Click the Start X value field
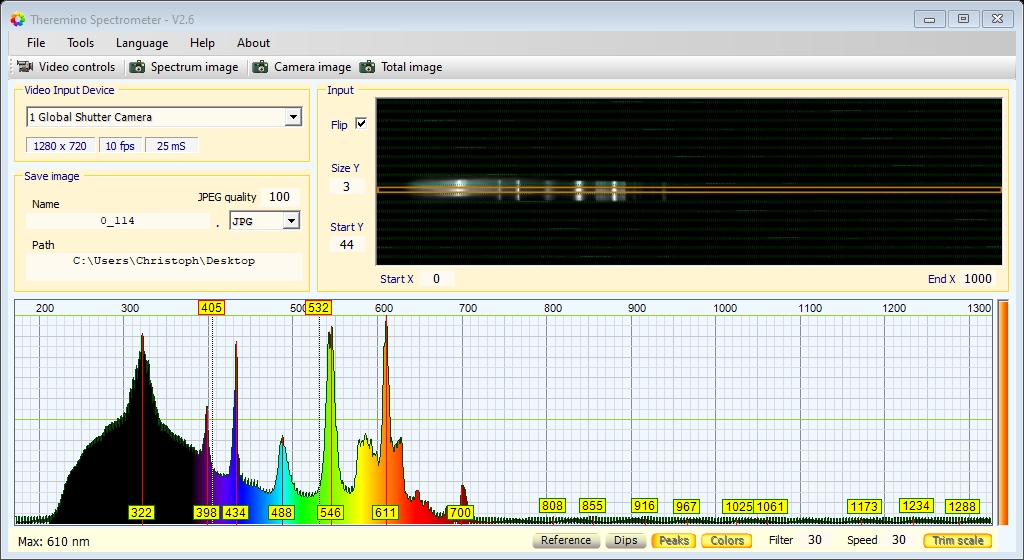 (436, 279)
